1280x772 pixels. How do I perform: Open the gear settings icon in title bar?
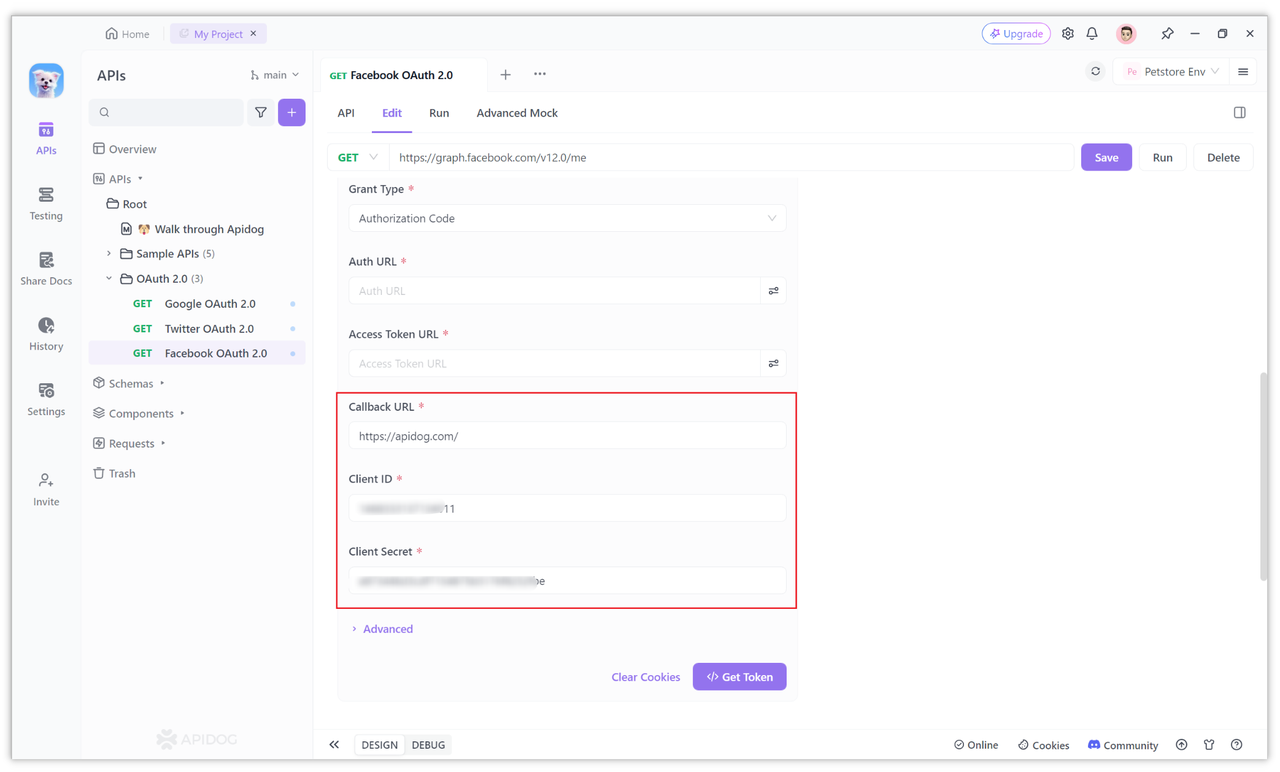(1068, 34)
